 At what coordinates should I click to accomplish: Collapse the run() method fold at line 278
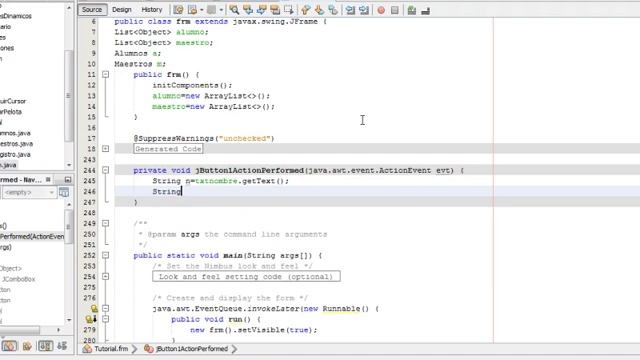106,319
